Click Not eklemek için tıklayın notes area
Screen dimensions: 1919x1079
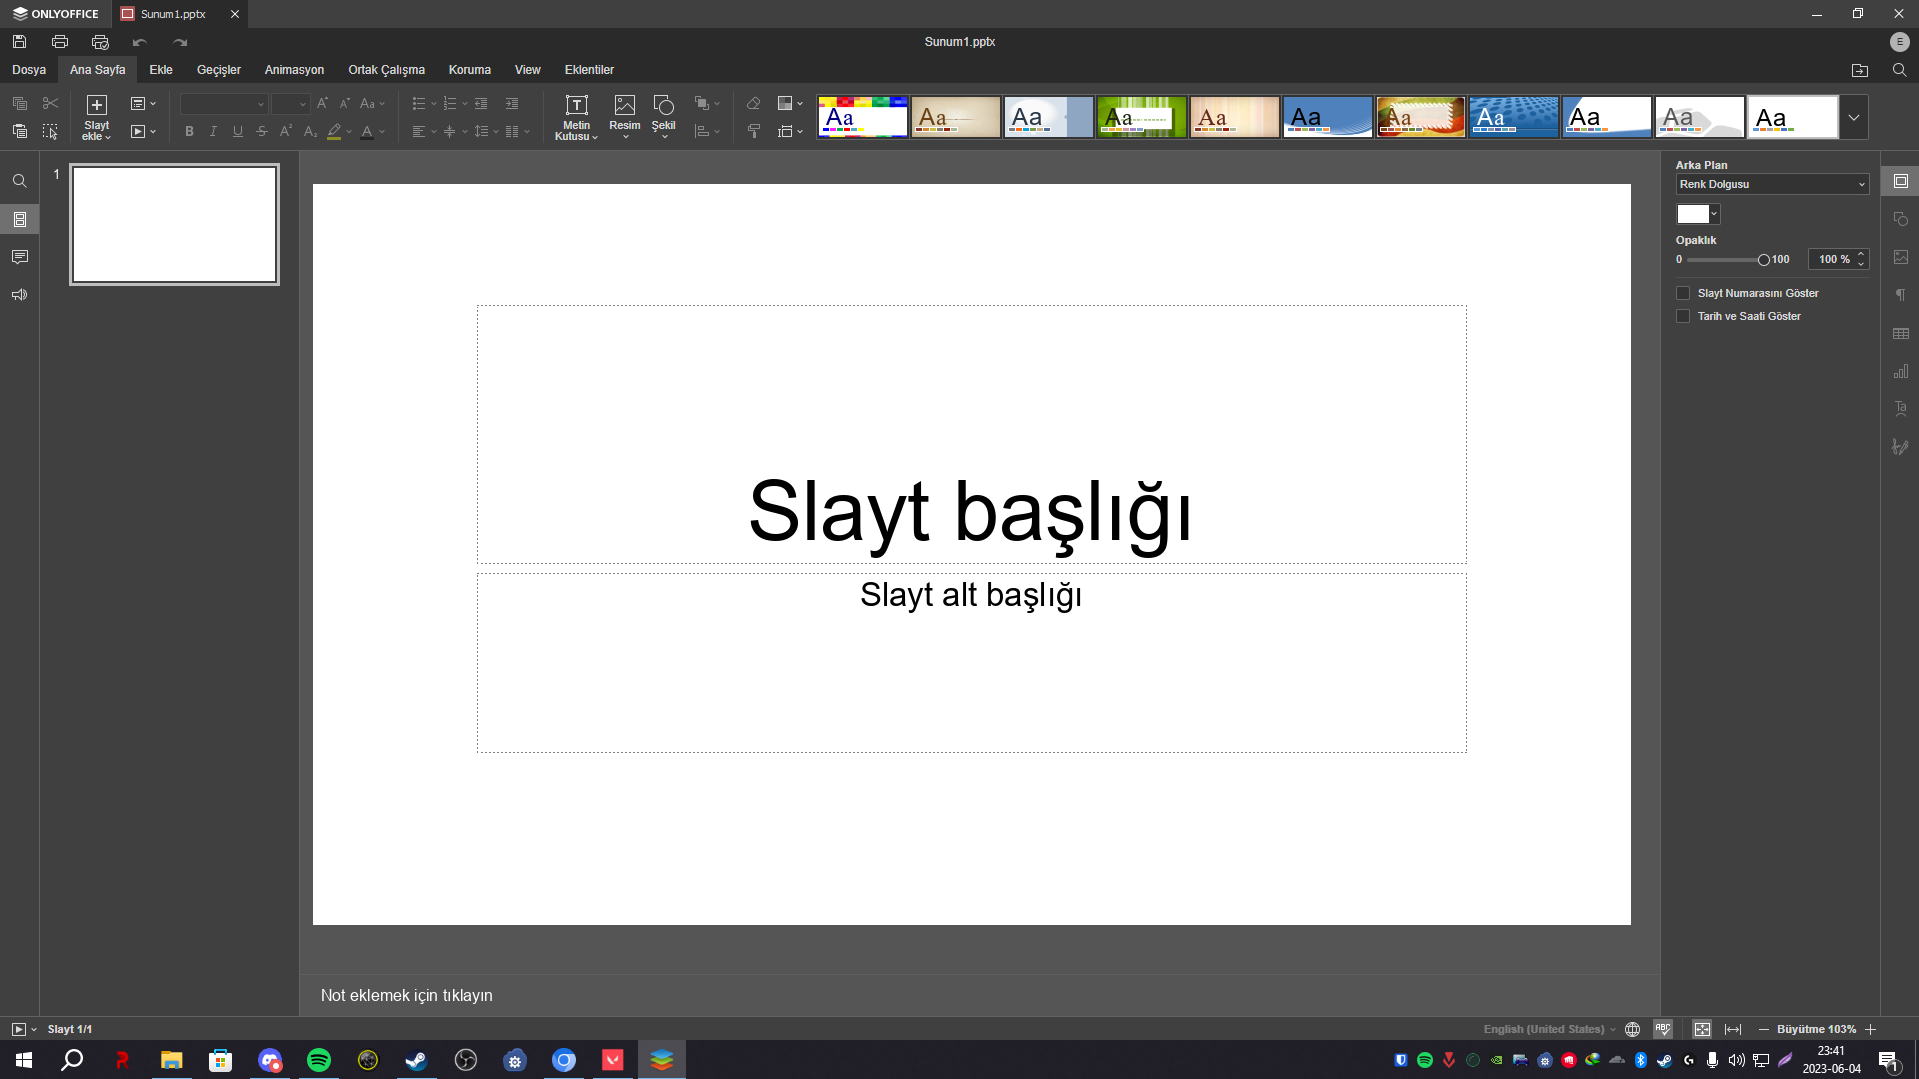(x=407, y=995)
